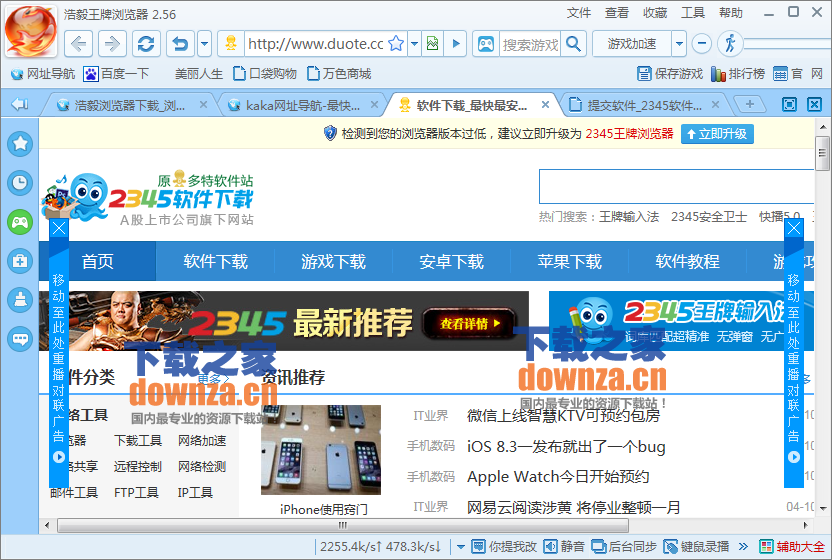Open the 查看 menu
This screenshot has height=560, width=832.
617,13
